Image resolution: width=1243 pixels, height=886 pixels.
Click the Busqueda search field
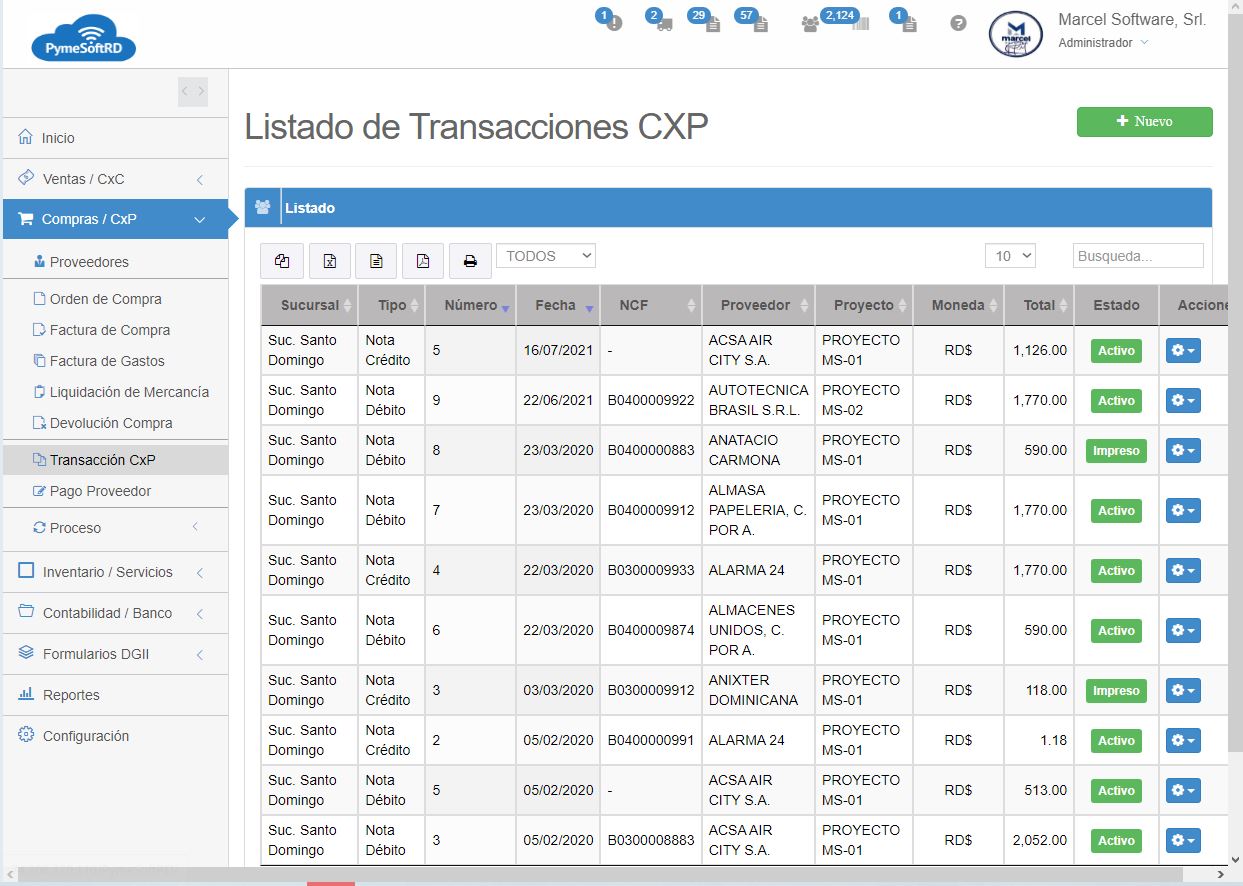coord(1137,256)
